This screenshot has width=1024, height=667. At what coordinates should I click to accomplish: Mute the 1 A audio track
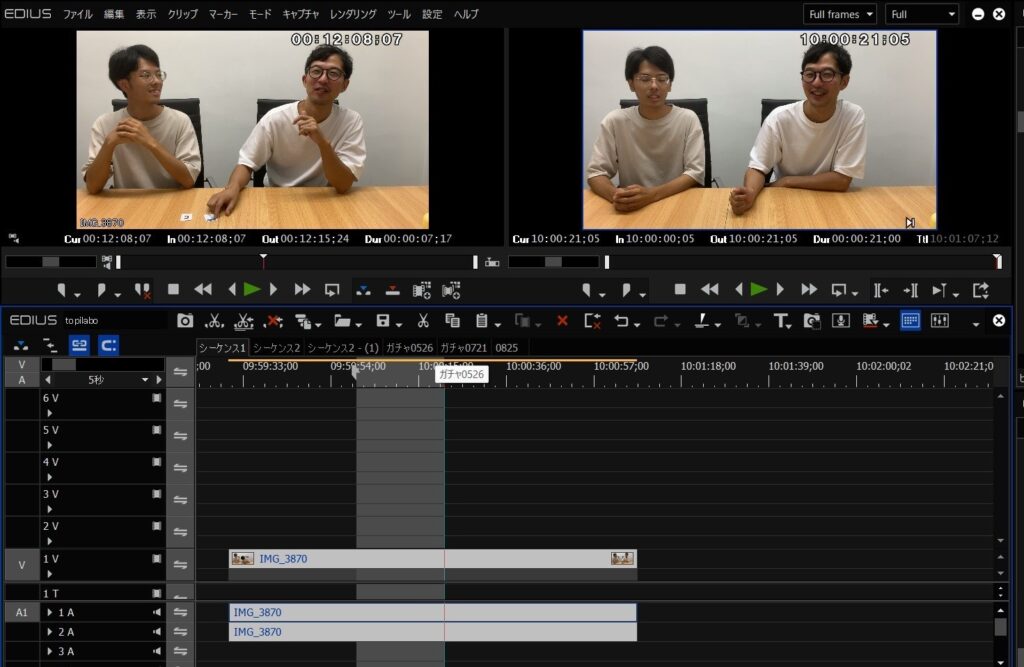point(156,612)
